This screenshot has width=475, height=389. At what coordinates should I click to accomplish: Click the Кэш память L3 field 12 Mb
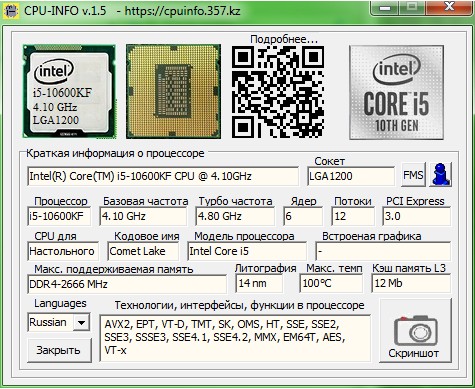[411, 283]
